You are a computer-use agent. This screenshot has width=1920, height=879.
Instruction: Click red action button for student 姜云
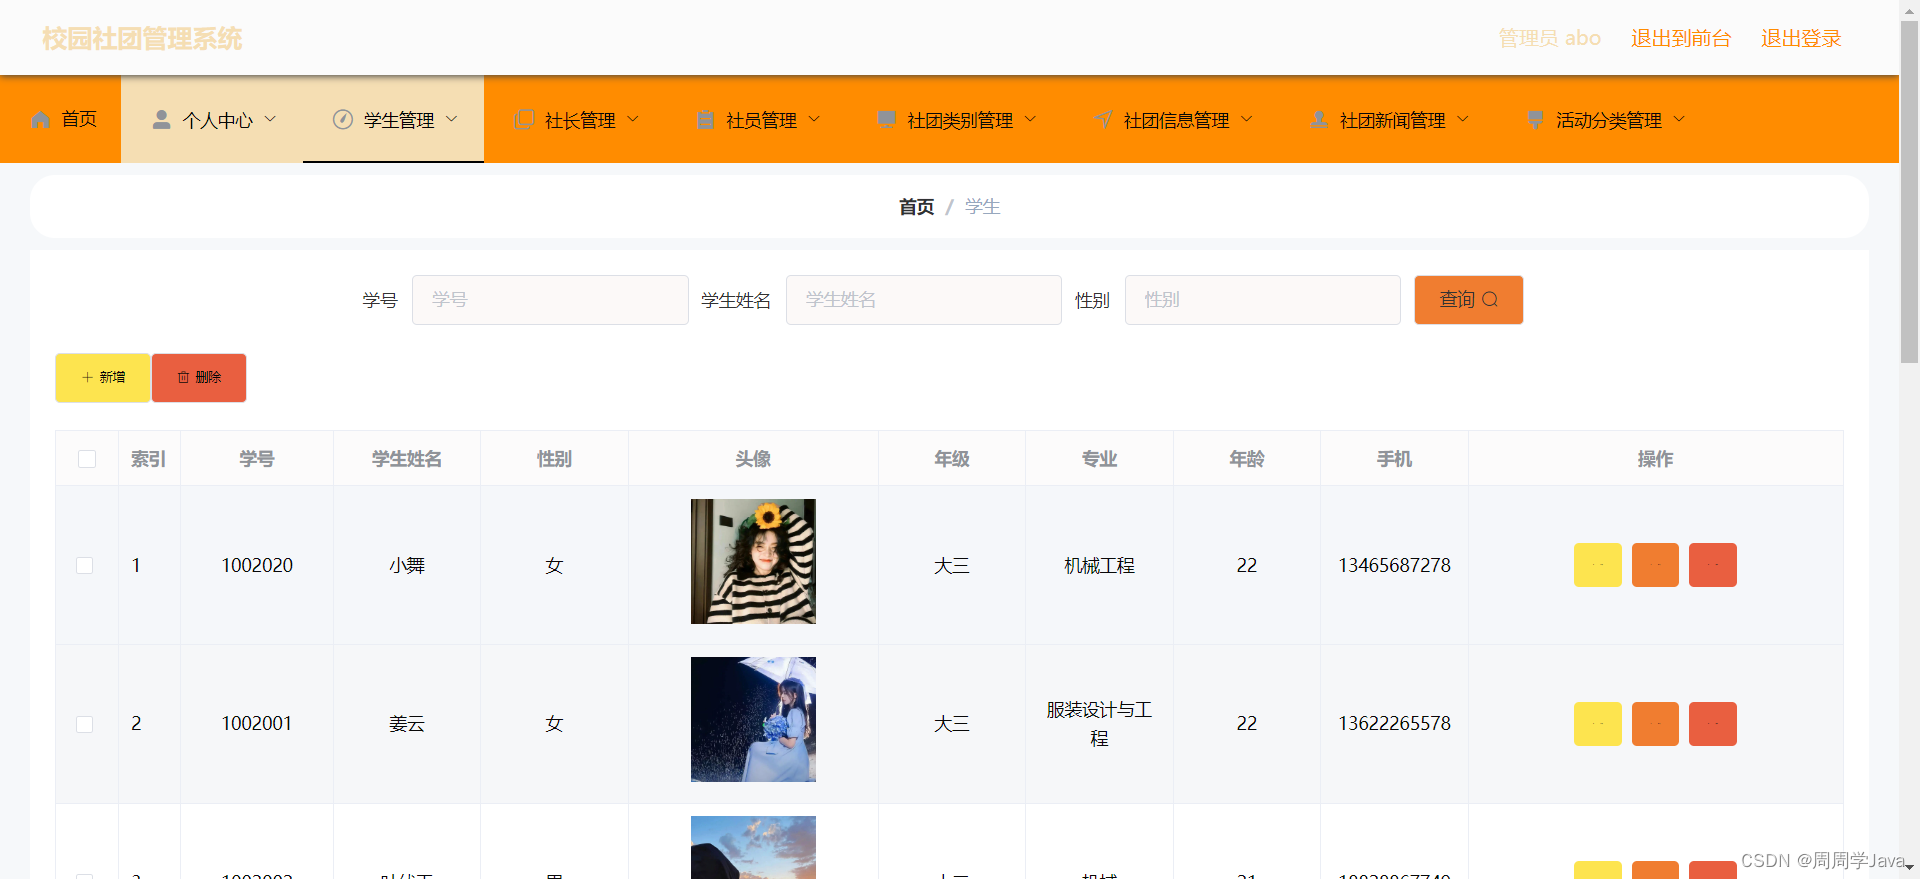1713,724
